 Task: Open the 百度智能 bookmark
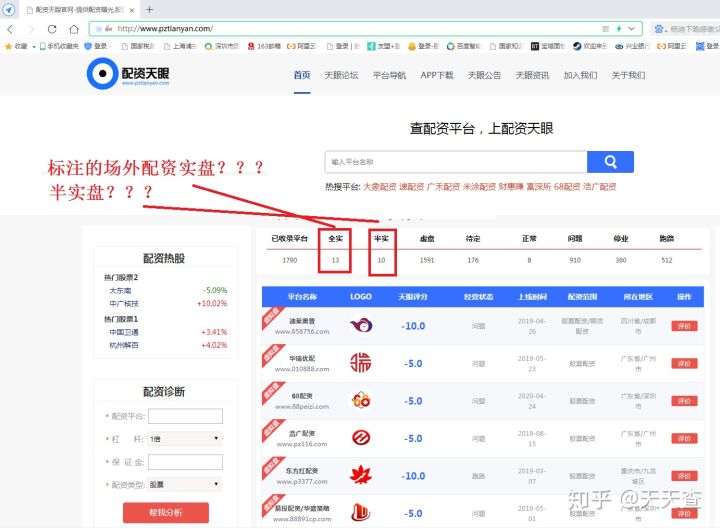(463, 46)
